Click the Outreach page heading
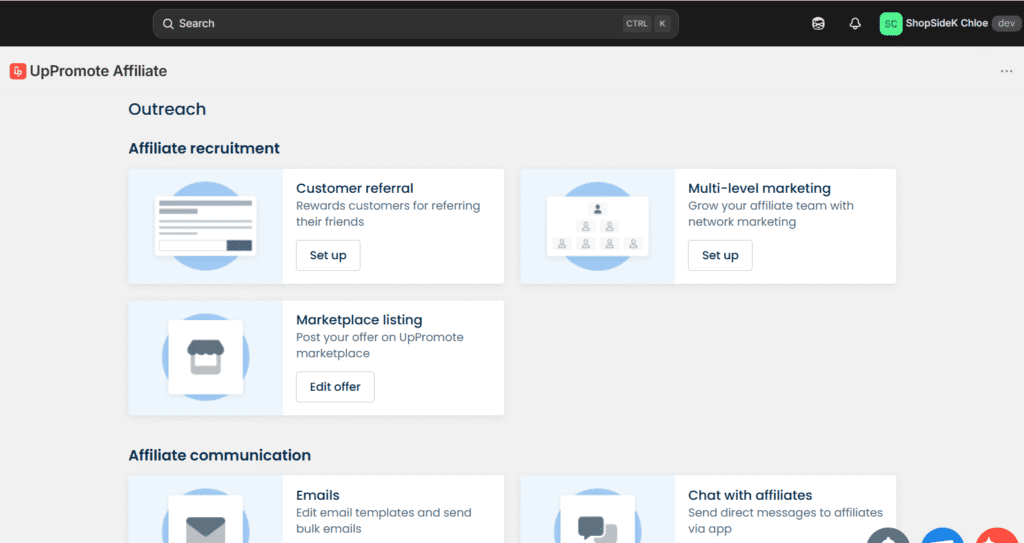1024x543 pixels. click(x=167, y=109)
